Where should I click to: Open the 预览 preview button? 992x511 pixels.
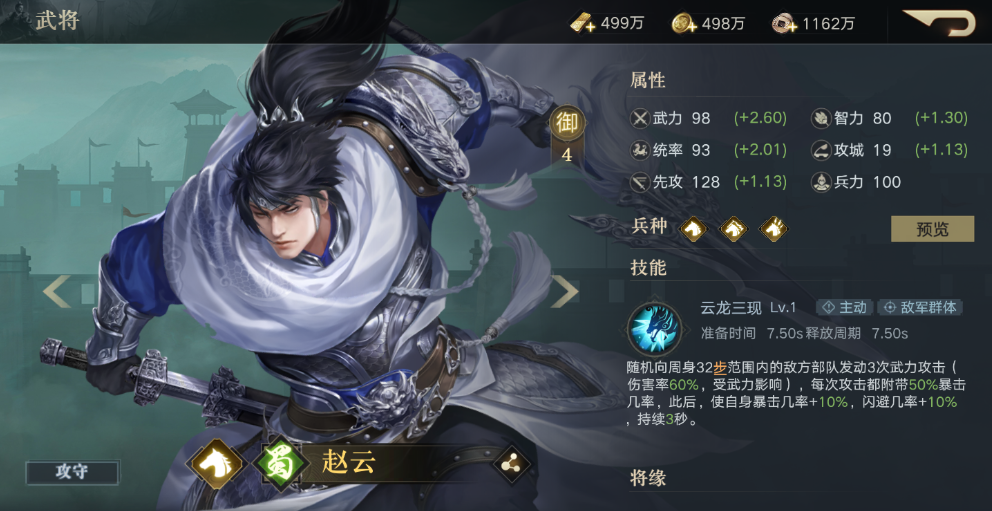point(933,228)
